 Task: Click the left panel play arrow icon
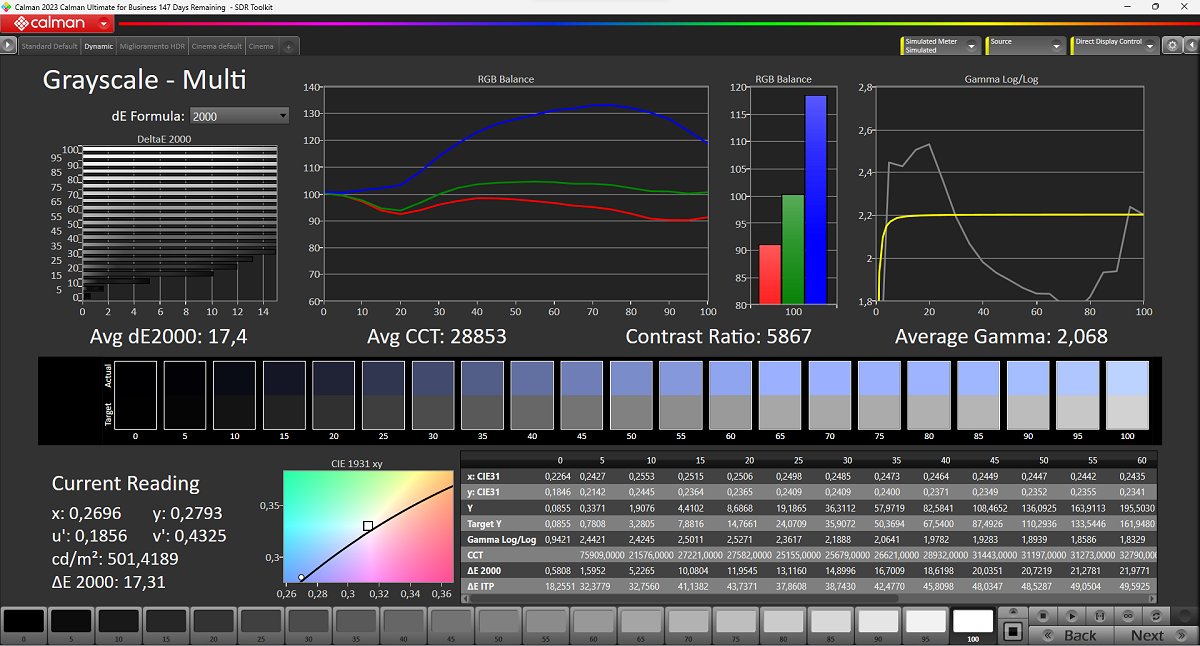9,45
